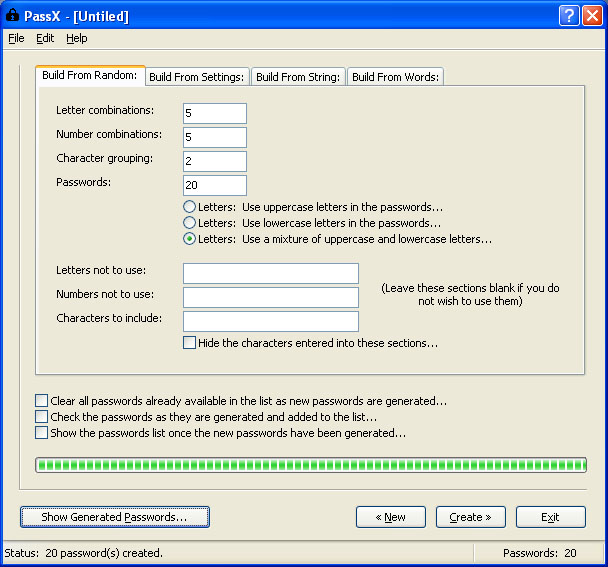Viewport: 608px width, 567px height.
Task: Open the File menu
Action: click(16, 38)
